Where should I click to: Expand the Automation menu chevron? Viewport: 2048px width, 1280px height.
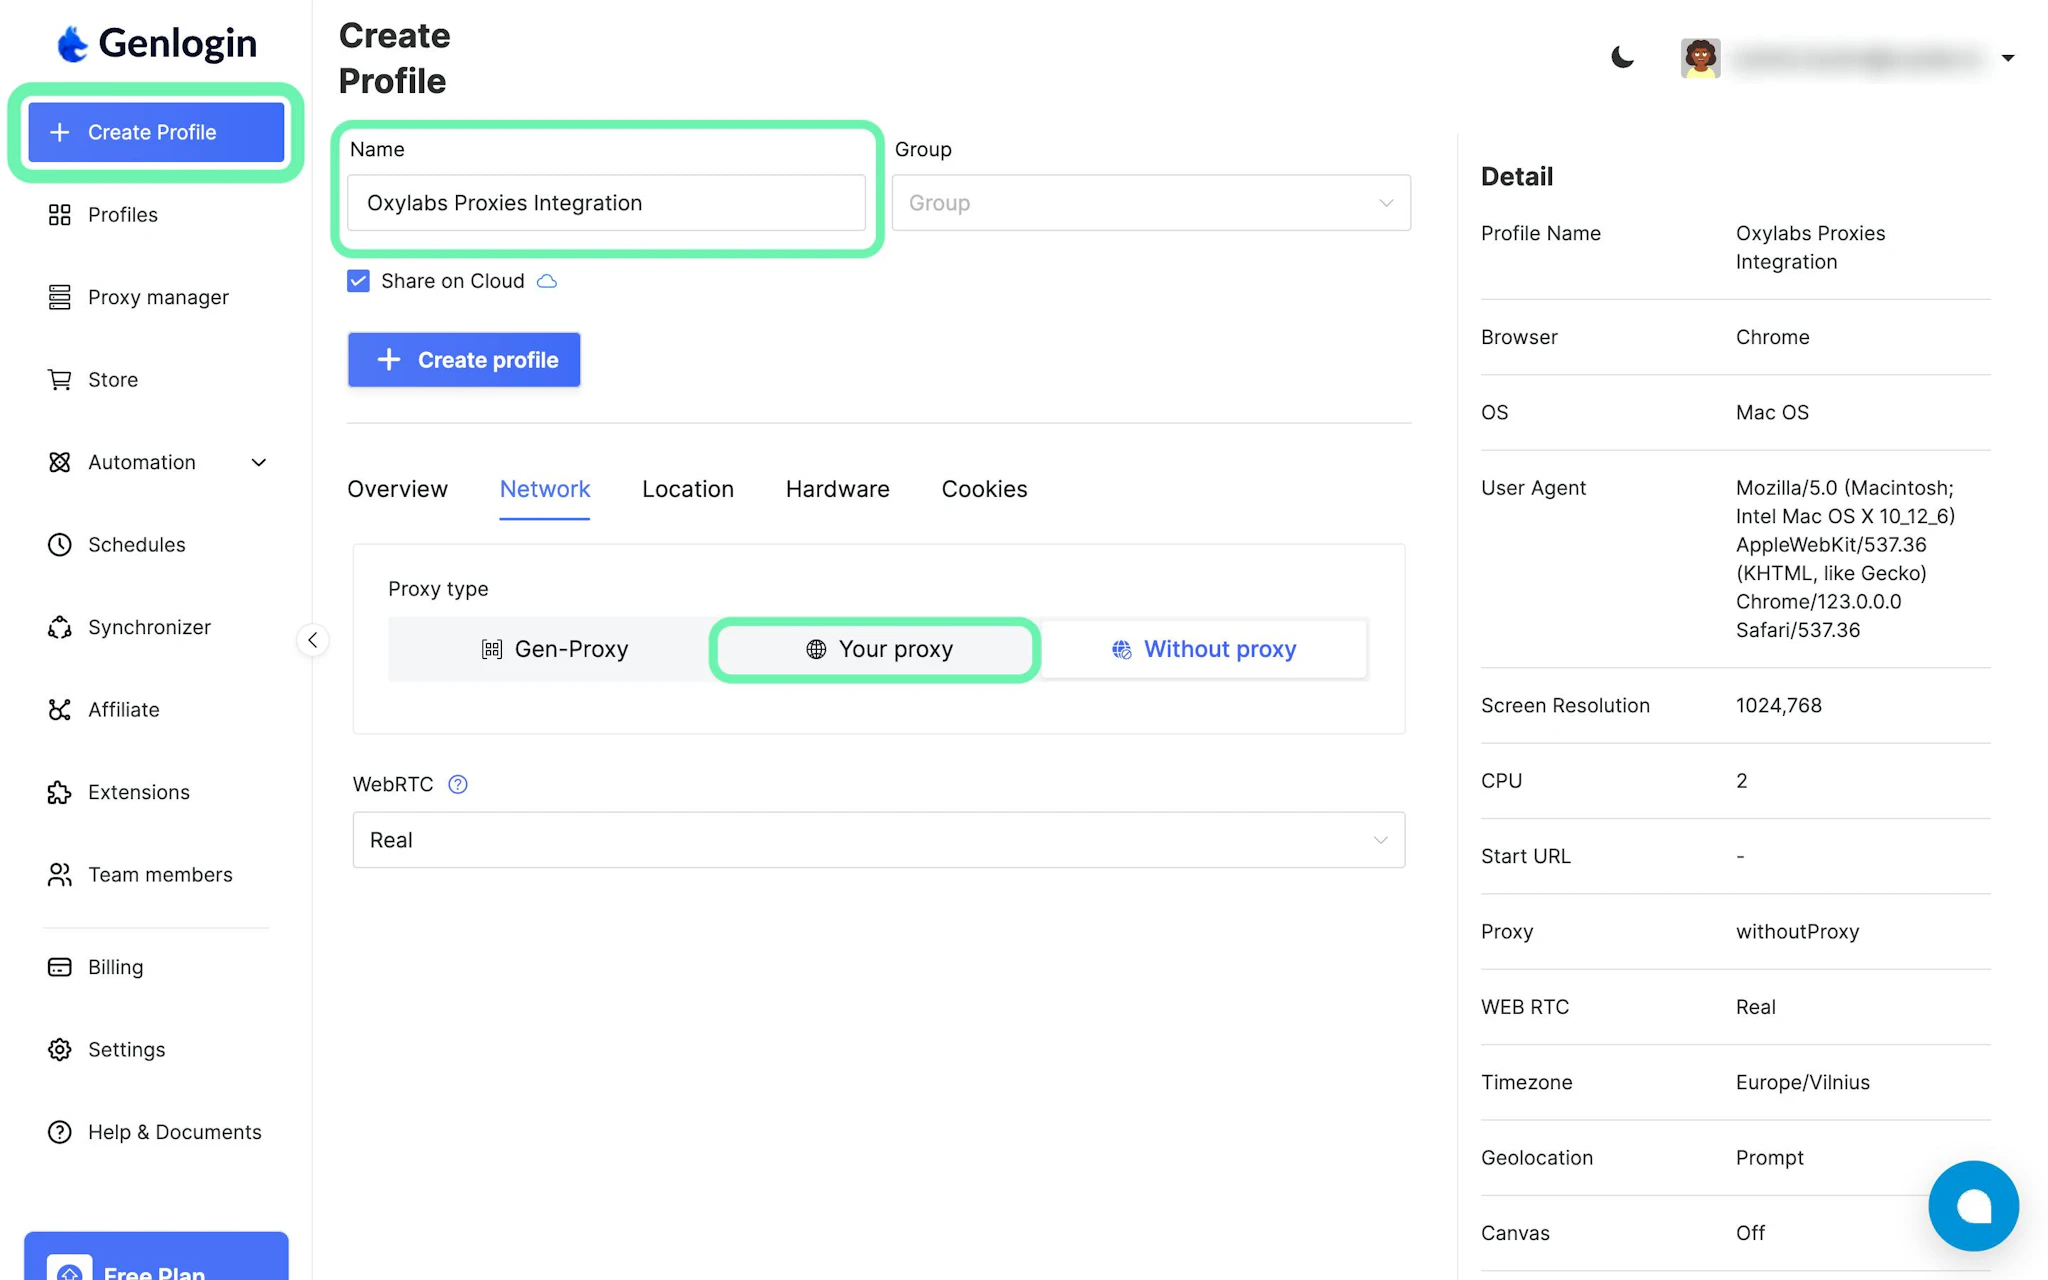click(x=259, y=462)
